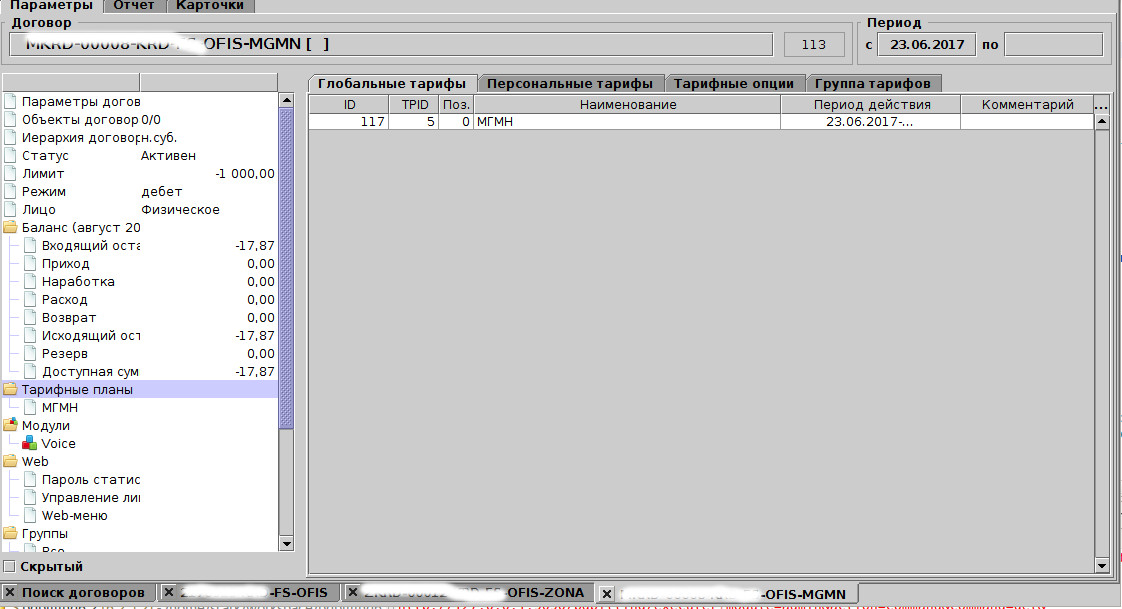Click the Web folder icon

click(11, 461)
